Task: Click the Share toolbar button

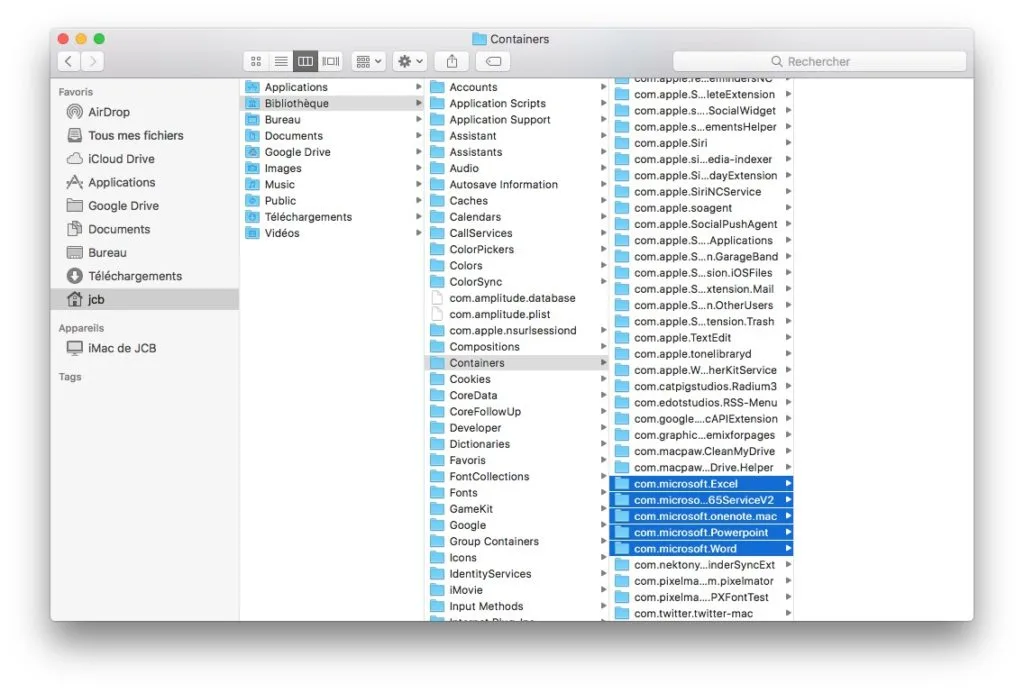Action: pyautogui.click(x=452, y=61)
